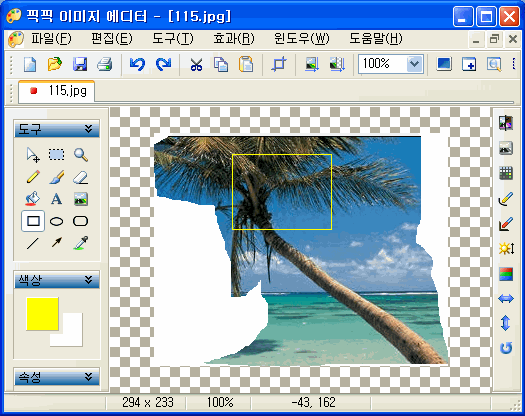The height and width of the screenshot is (416, 525).
Task: Collapse the 도구 panel
Action: (88, 129)
